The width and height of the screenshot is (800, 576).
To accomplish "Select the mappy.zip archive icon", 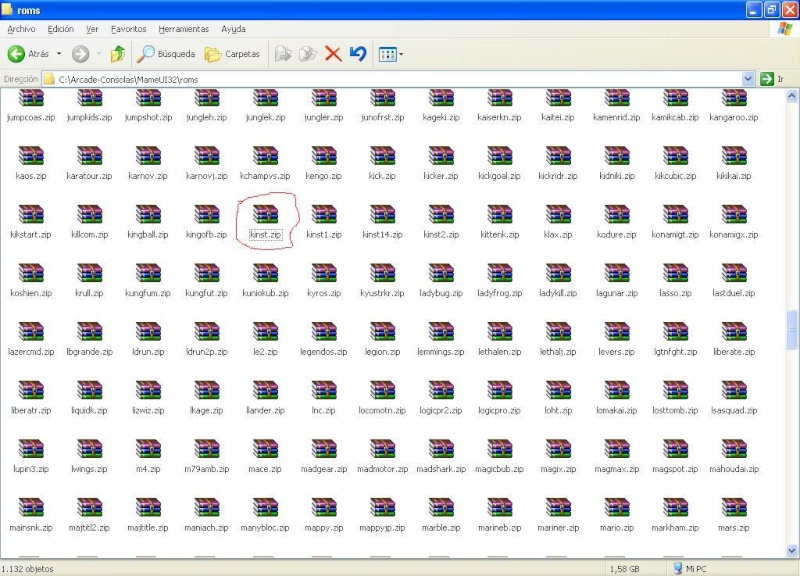I will 324,508.
